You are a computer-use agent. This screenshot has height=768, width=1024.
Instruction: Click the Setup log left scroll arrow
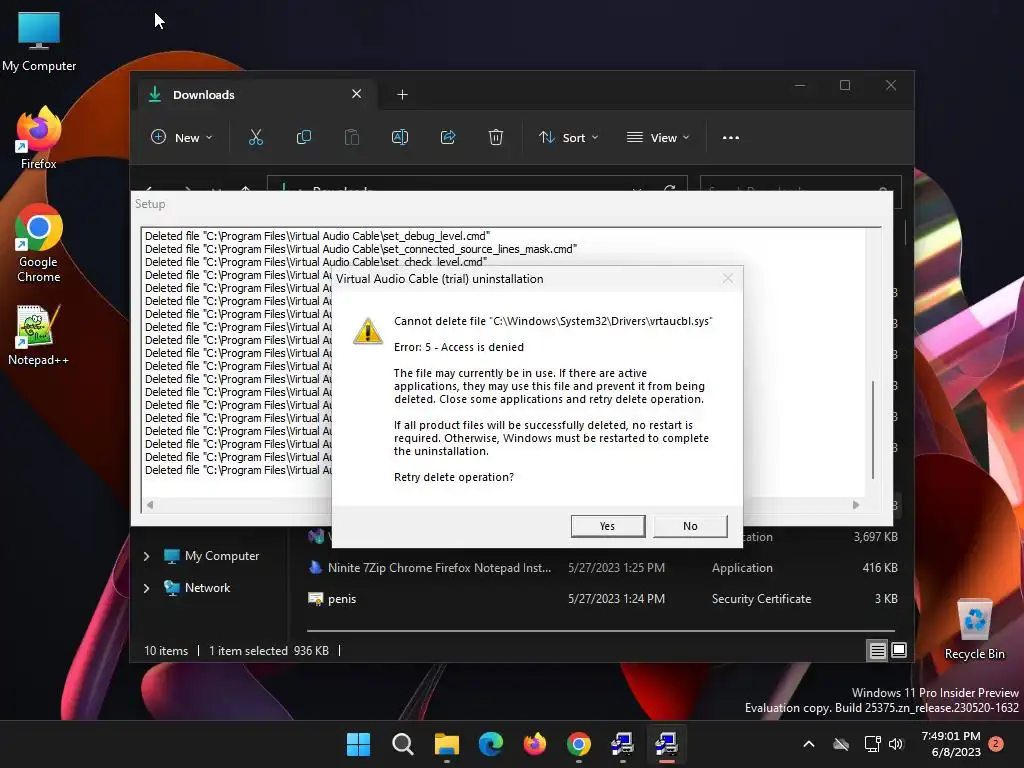click(150, 505)
